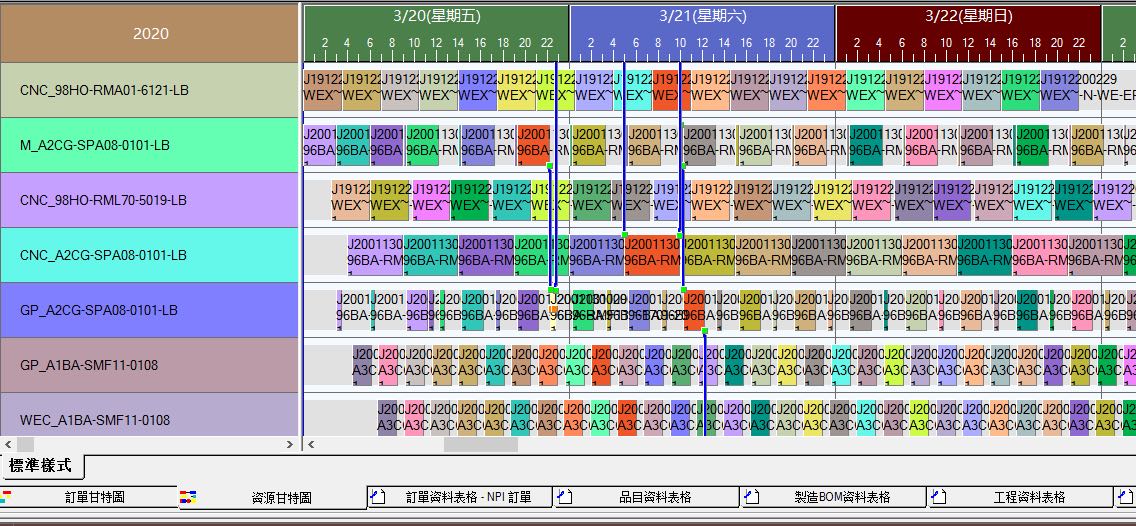Select the 標準樣式 style tab

coord(41,466)
